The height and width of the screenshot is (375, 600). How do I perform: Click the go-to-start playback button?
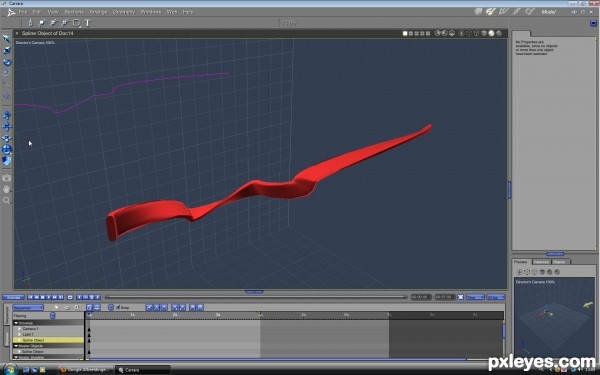click(x=31, y=297)
